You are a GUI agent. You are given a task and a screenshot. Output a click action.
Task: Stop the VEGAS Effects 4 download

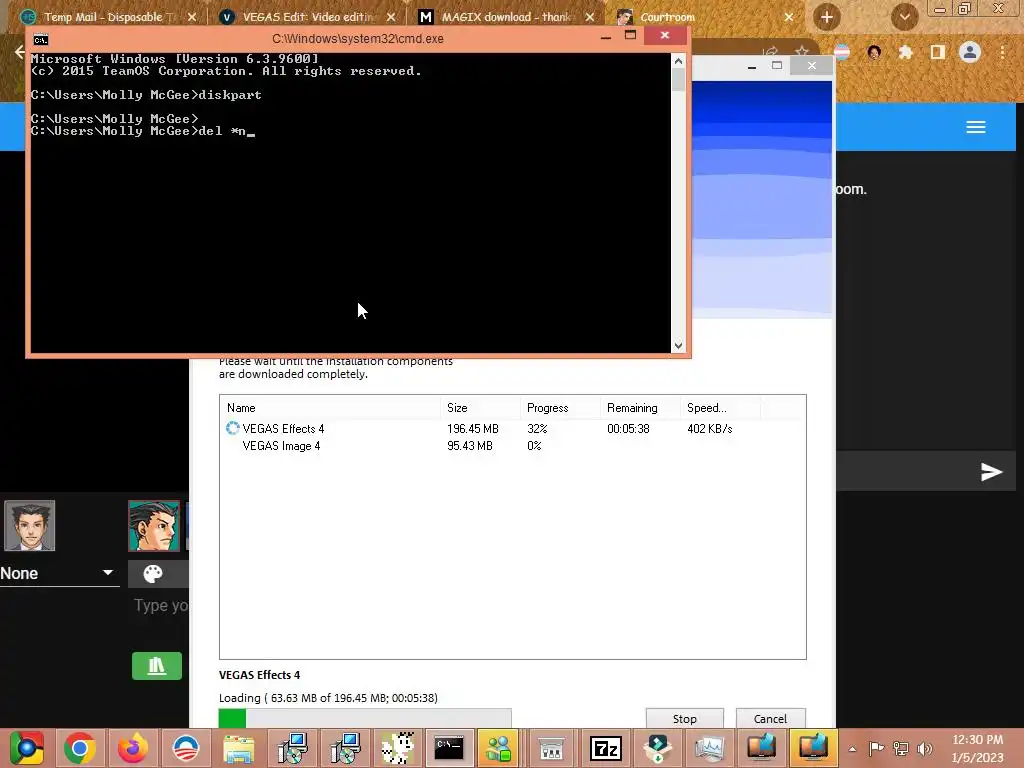684,718
